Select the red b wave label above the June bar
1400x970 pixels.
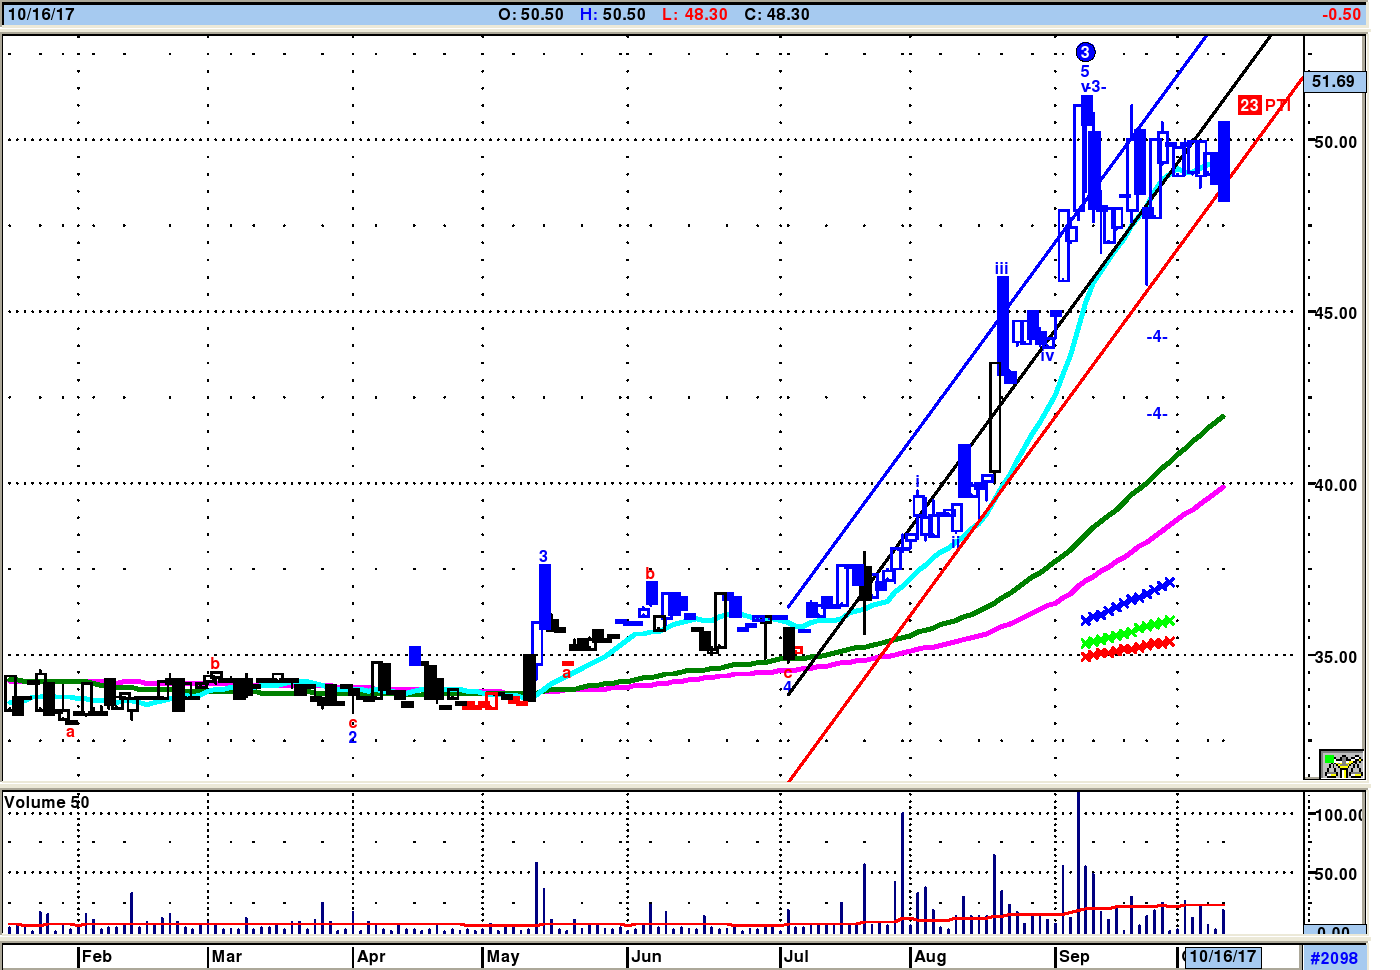pos(650,574)
